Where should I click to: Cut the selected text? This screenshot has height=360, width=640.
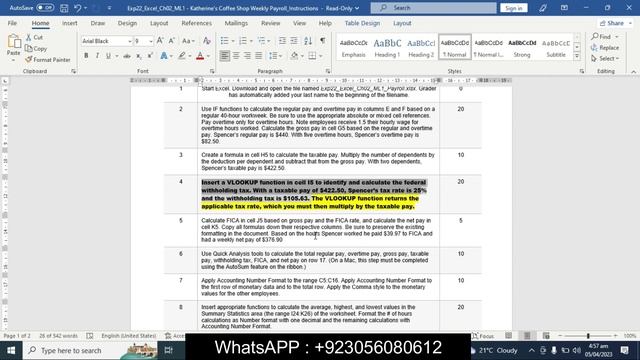coord(34,37)
